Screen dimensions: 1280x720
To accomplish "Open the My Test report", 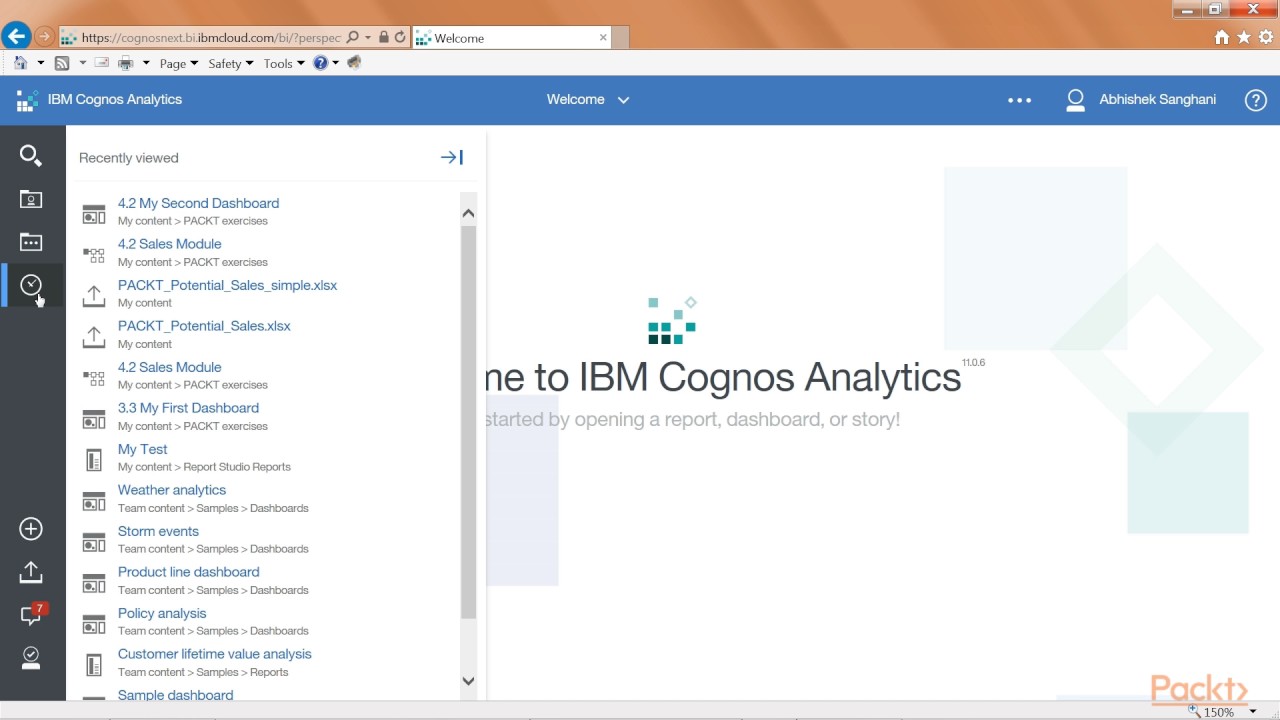I will point(142,449).
